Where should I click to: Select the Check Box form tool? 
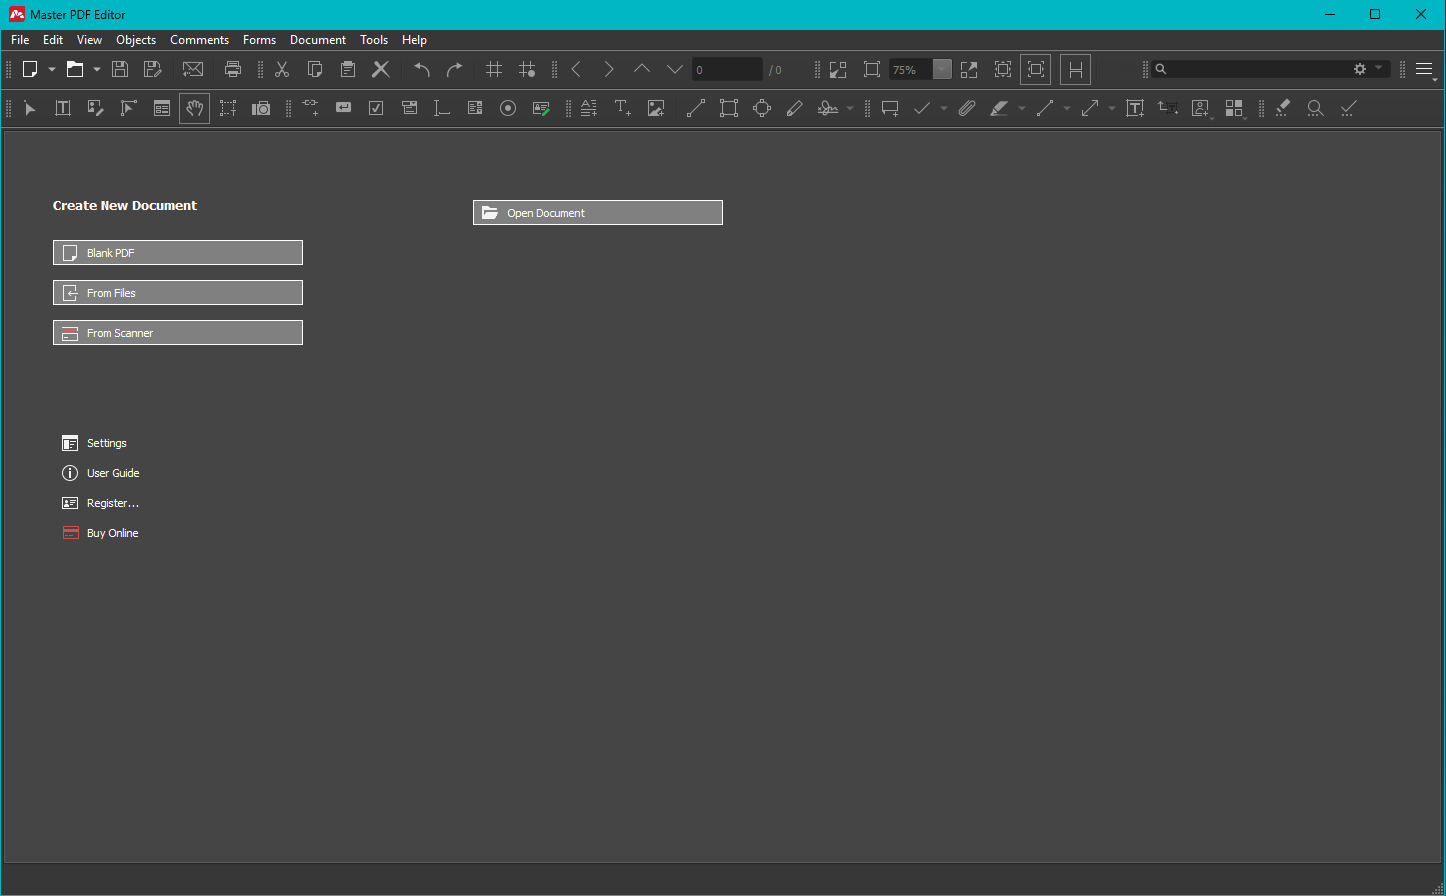coord(376,108)
